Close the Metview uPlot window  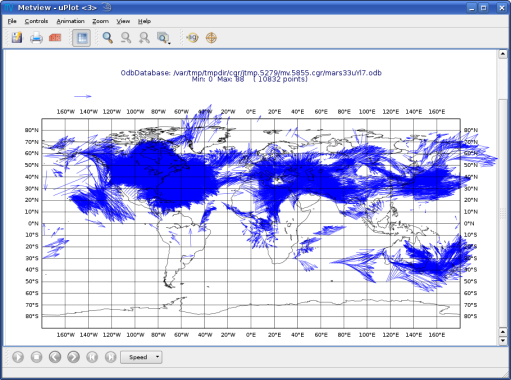[x=502, y=8]
